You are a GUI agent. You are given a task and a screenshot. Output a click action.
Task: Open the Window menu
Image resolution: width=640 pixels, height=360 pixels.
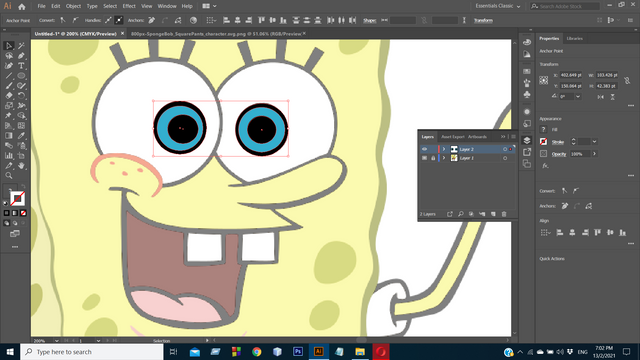[x=167, y=6]
